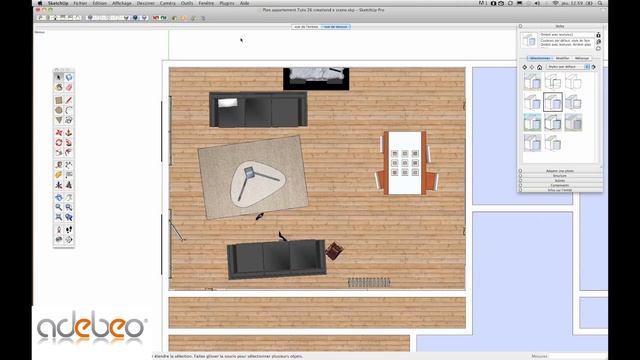Pick the Rotate tool
The width and height of the screenshot is (640, 360).
click(59, 143)
